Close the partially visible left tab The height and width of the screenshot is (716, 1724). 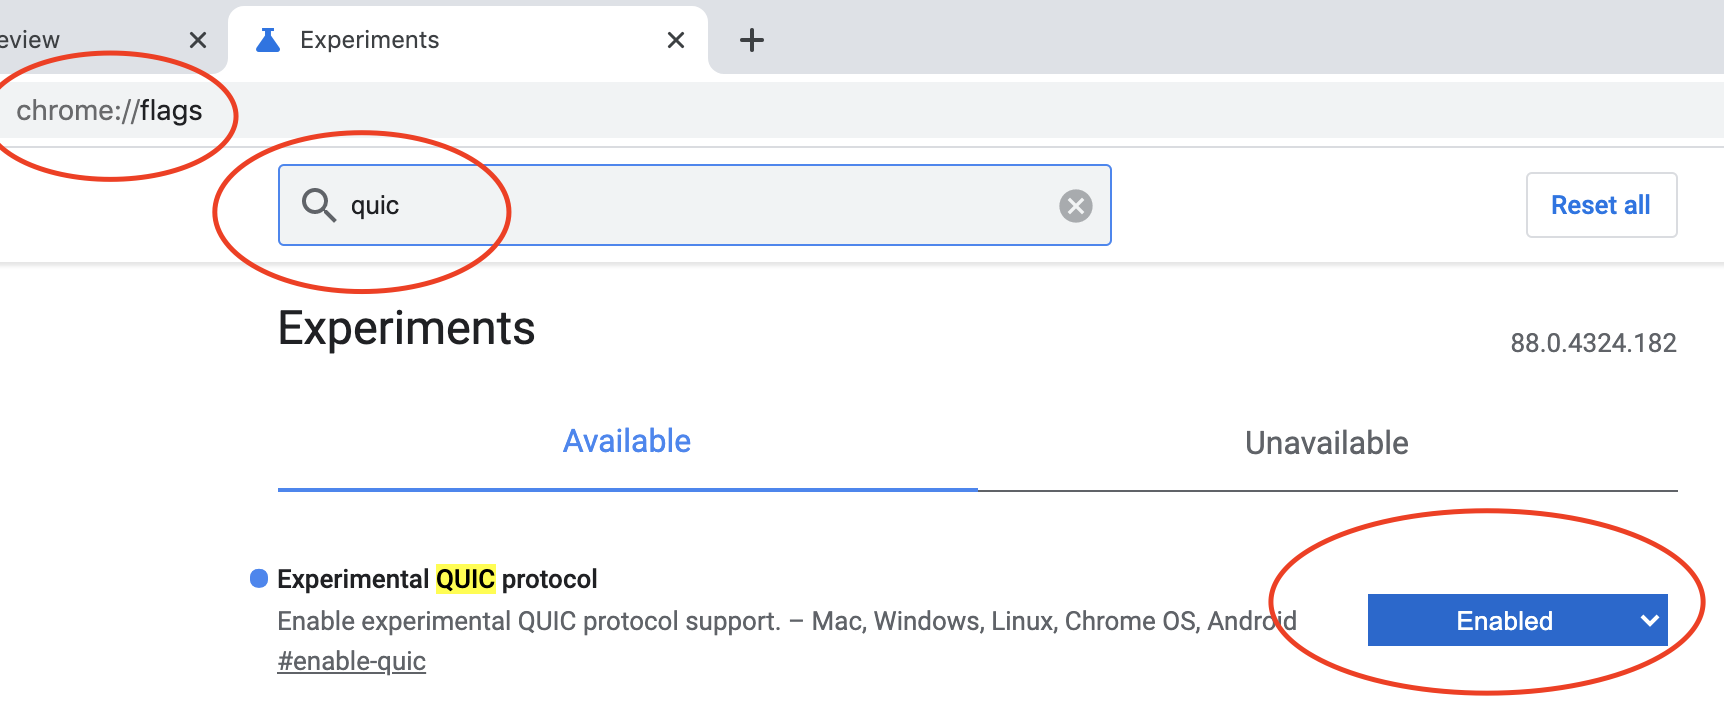pos(198,40)
